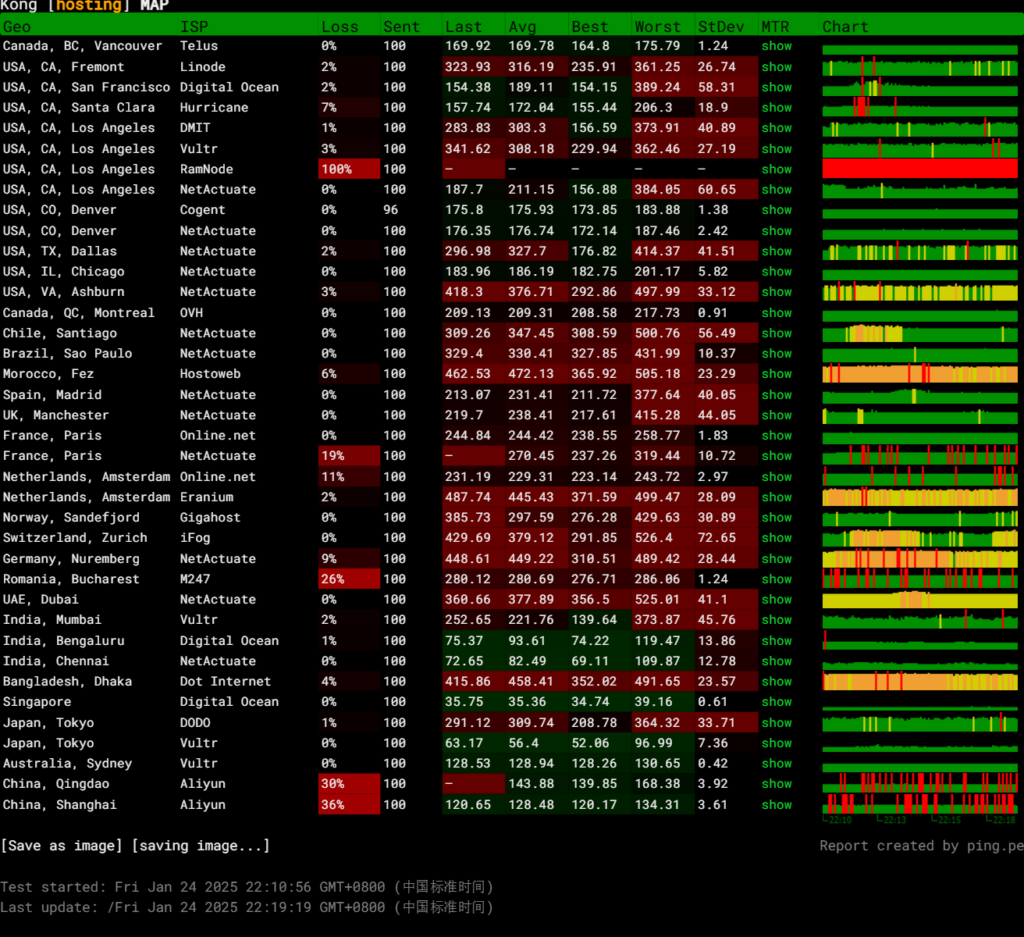Image resolution: width=1024 pixels, height=937 pixels.
Task: Click the StDev column header
Action: [x=721, y=27]
